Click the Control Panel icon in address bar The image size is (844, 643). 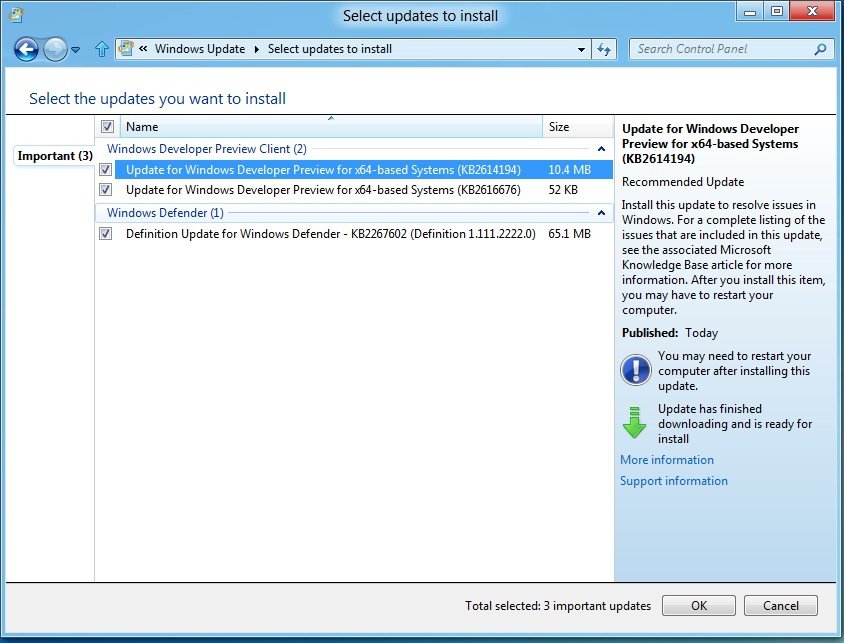[125, 49]
